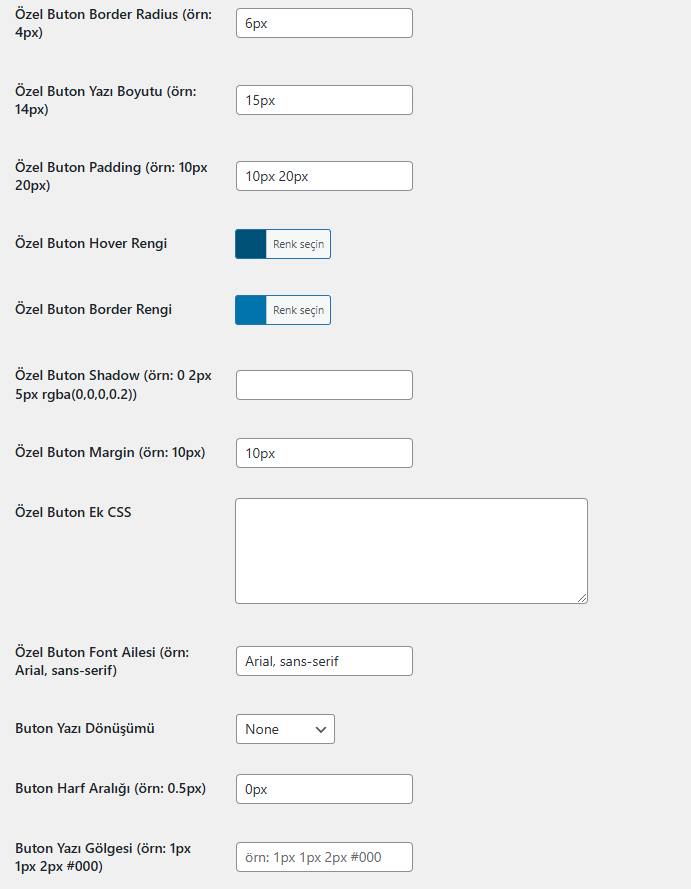Click the Özel Buton Hover Rengi label
Screen dimensions: 691x889
tap(91, 243)
